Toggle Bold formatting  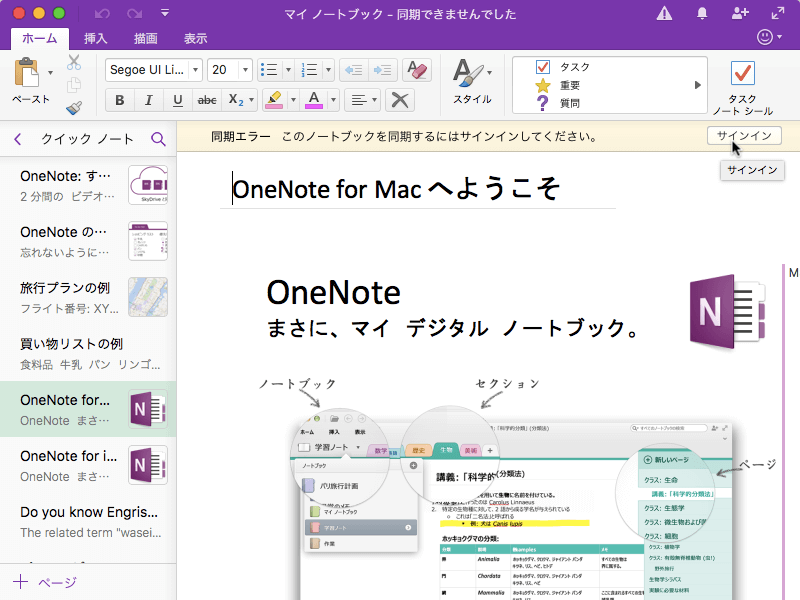tap(120, 100)
